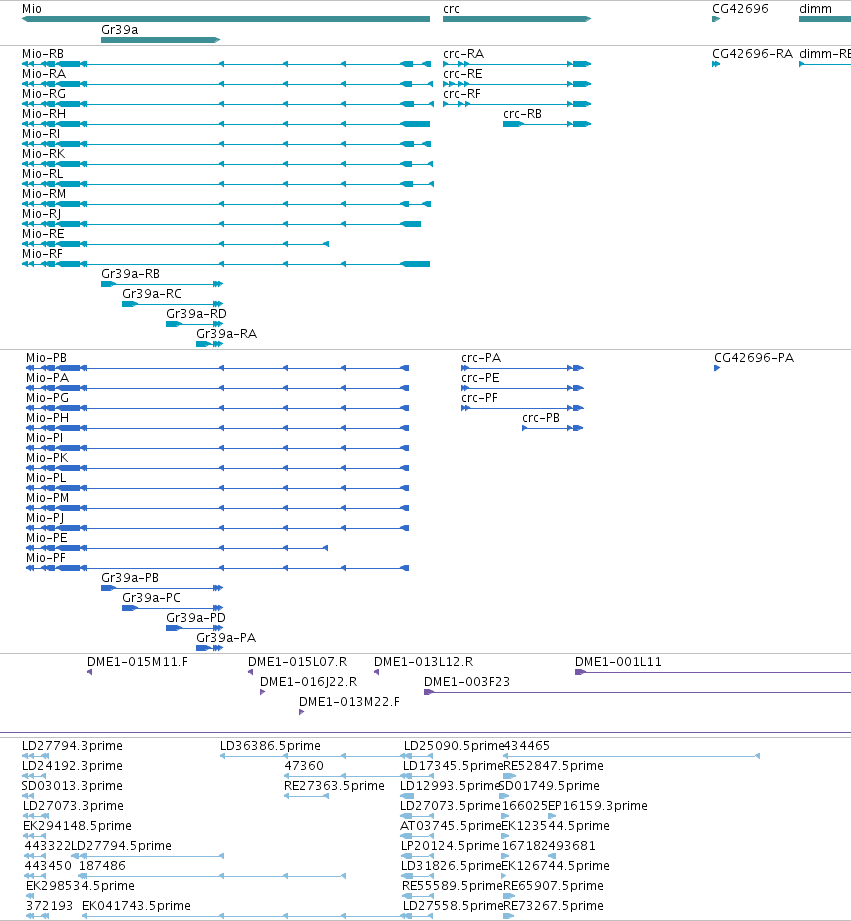Click transcript CG42696-RA
Viewport: 851px width, 921px height.
(x=752, y=54)
